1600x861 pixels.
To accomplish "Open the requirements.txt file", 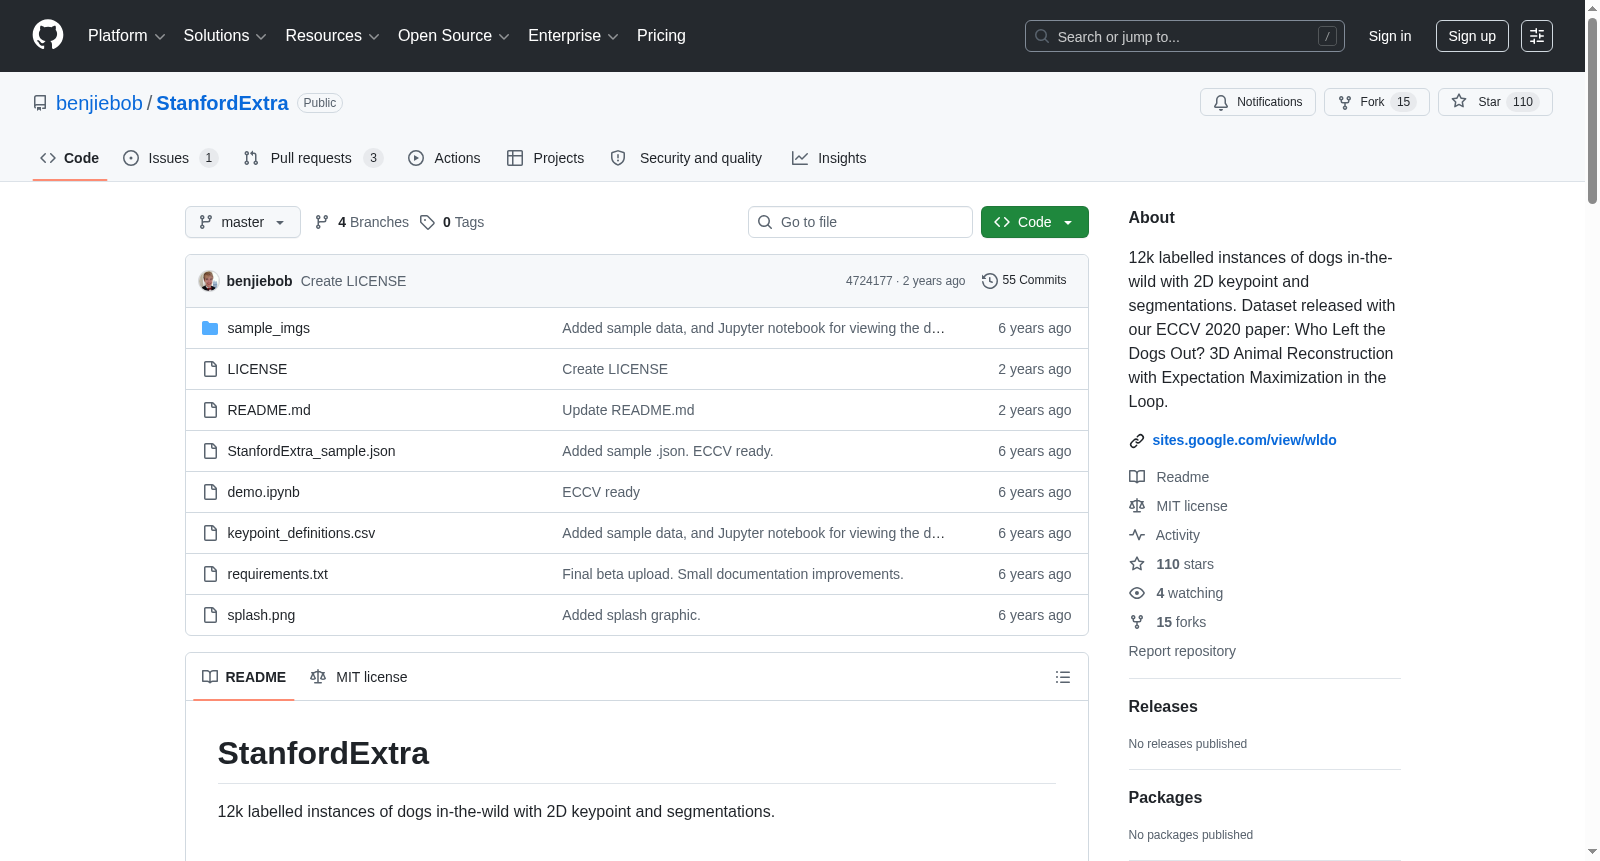I will pos(277,574).
